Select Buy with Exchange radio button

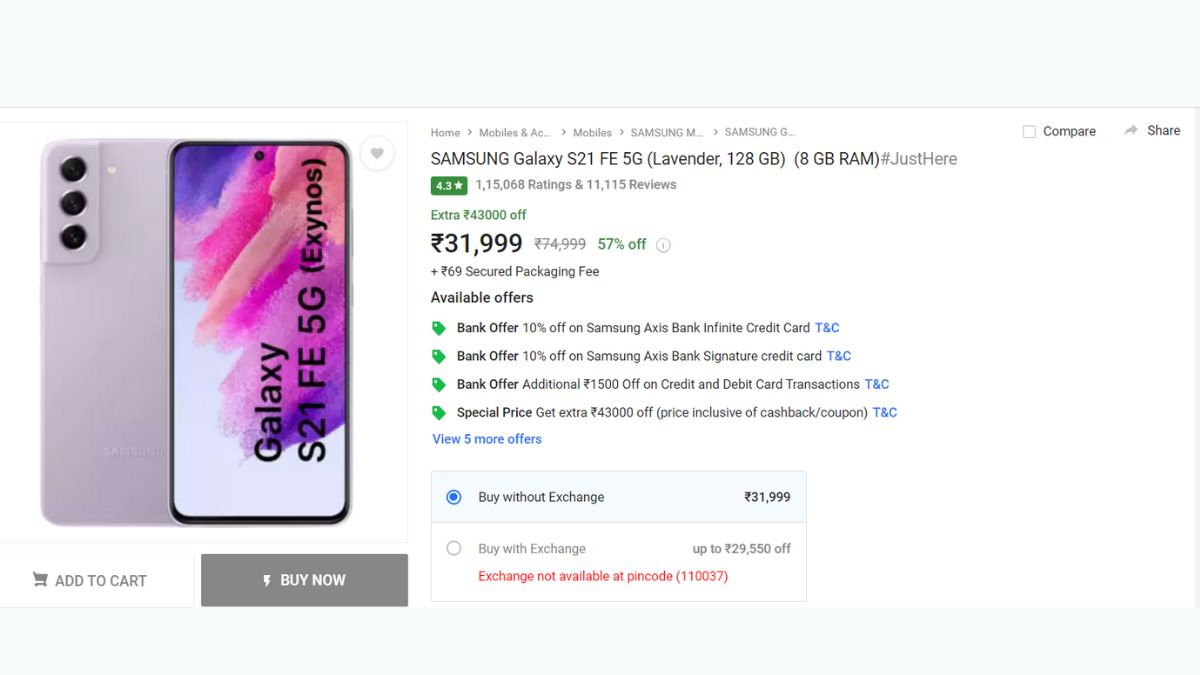(454, 548)
